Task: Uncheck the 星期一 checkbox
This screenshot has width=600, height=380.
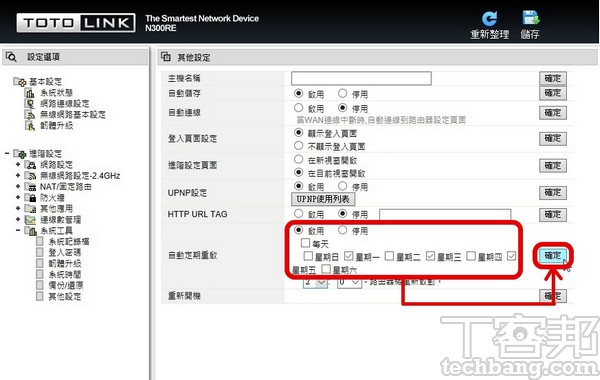Action: [x=348, y=256]
